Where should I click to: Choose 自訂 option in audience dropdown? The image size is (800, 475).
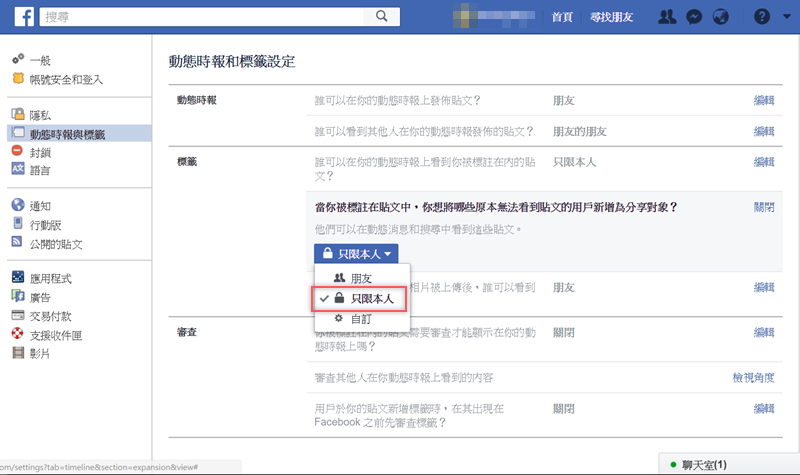pos(362,319)
